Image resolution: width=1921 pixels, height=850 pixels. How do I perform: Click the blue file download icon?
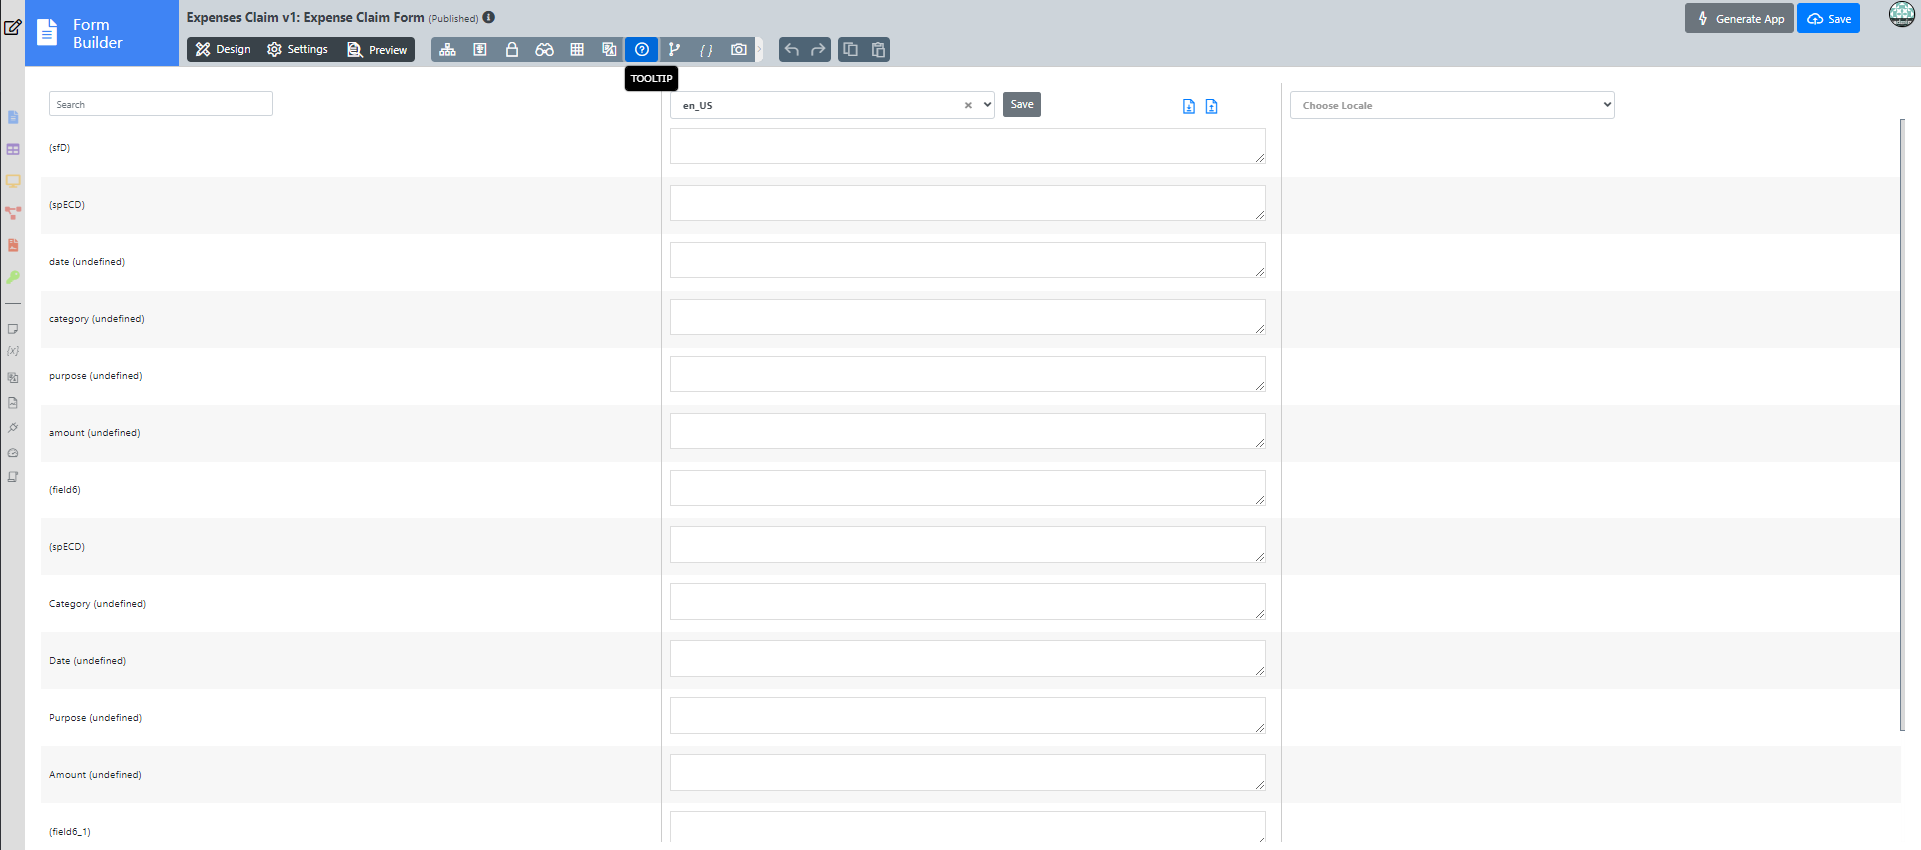[x=1189, y=107]
